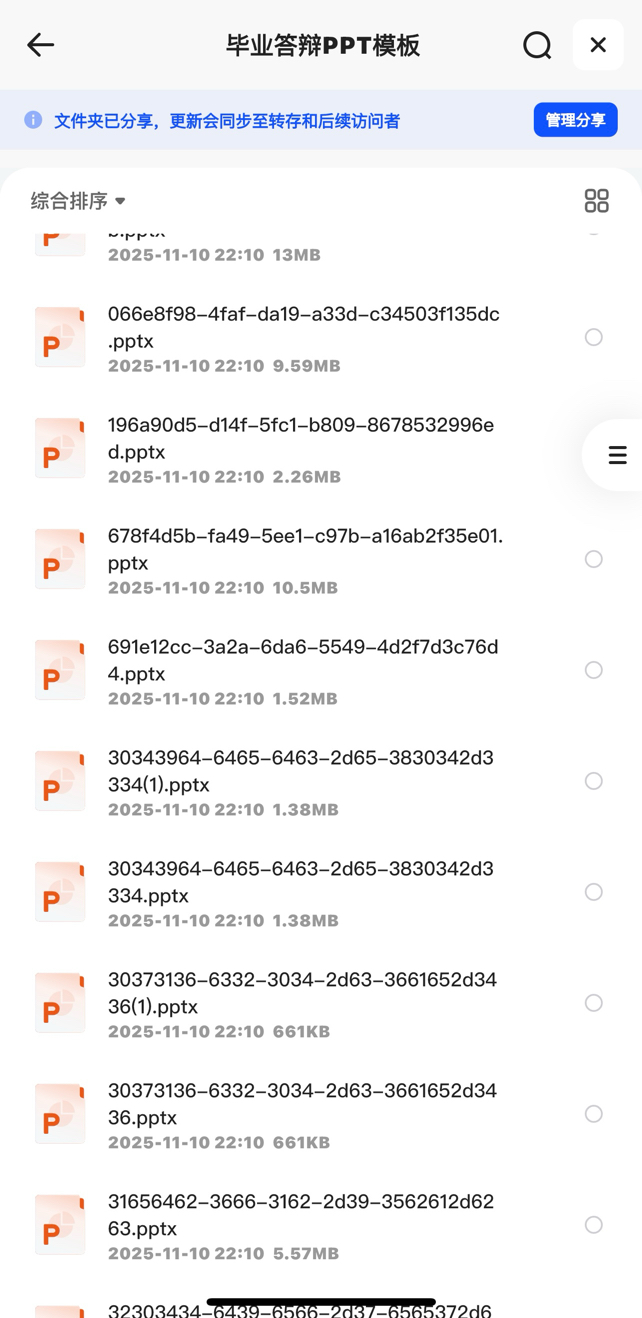Switch to grid view layout icon
This screenshot has height=1318, width=642.
(596, 201)
